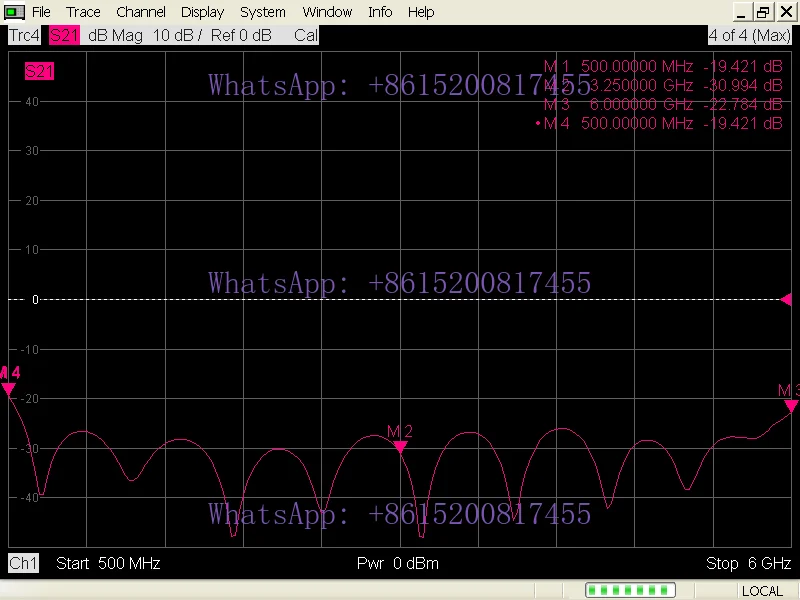
Task: Click the Cal status label in trace bar
Action: [x=306, y=36]
